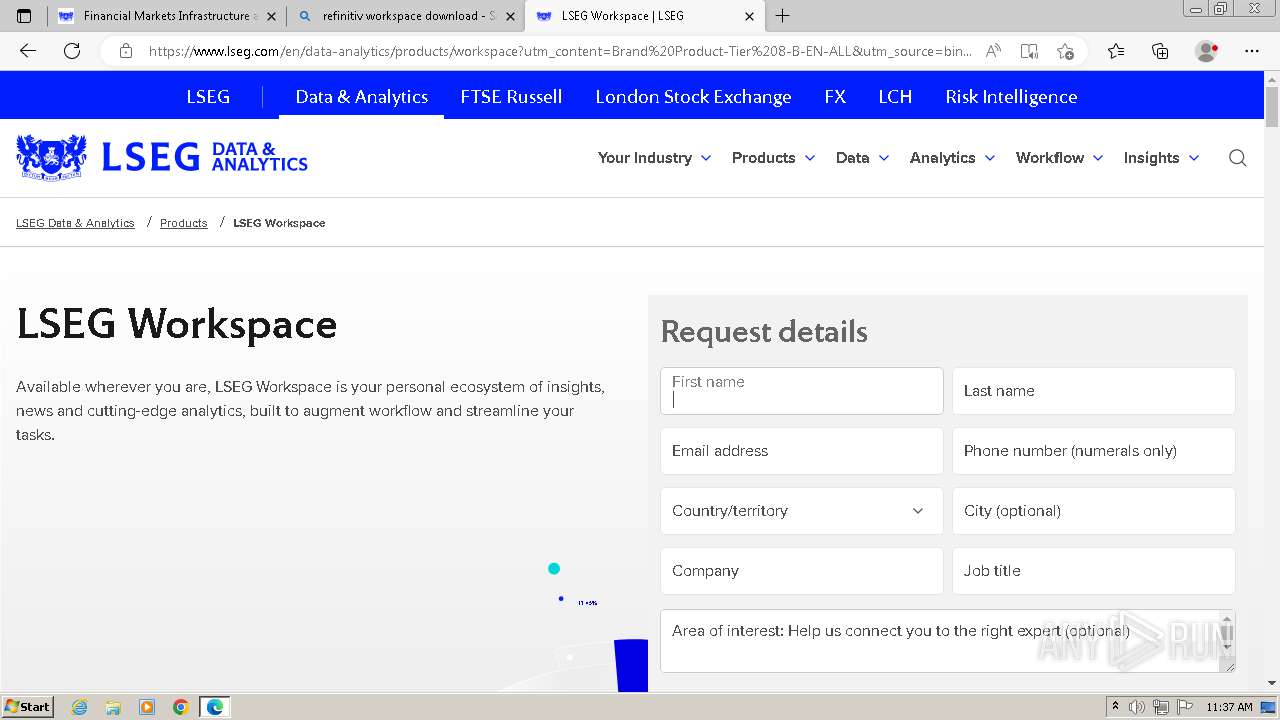Add page to favorites star icon
Viewport: 1280px width, 720px height.
pos(1065,51)
